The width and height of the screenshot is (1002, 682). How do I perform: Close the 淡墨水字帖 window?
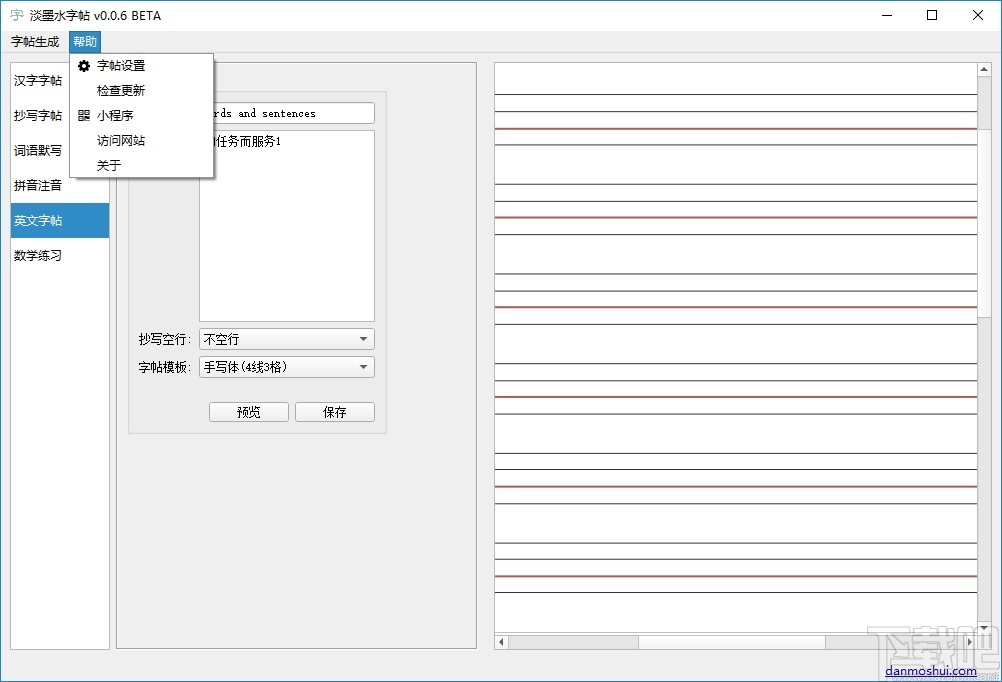coord(978,15)
